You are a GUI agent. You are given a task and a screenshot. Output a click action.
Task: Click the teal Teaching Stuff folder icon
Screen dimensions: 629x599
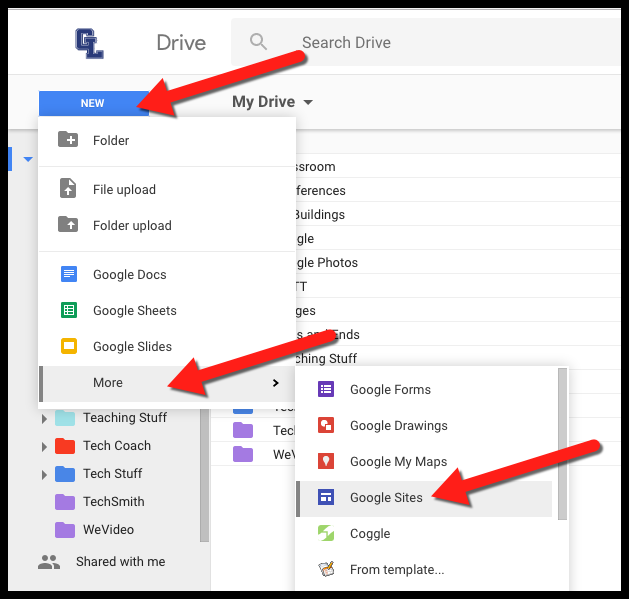pyautogui.click(x=65, y=418)
